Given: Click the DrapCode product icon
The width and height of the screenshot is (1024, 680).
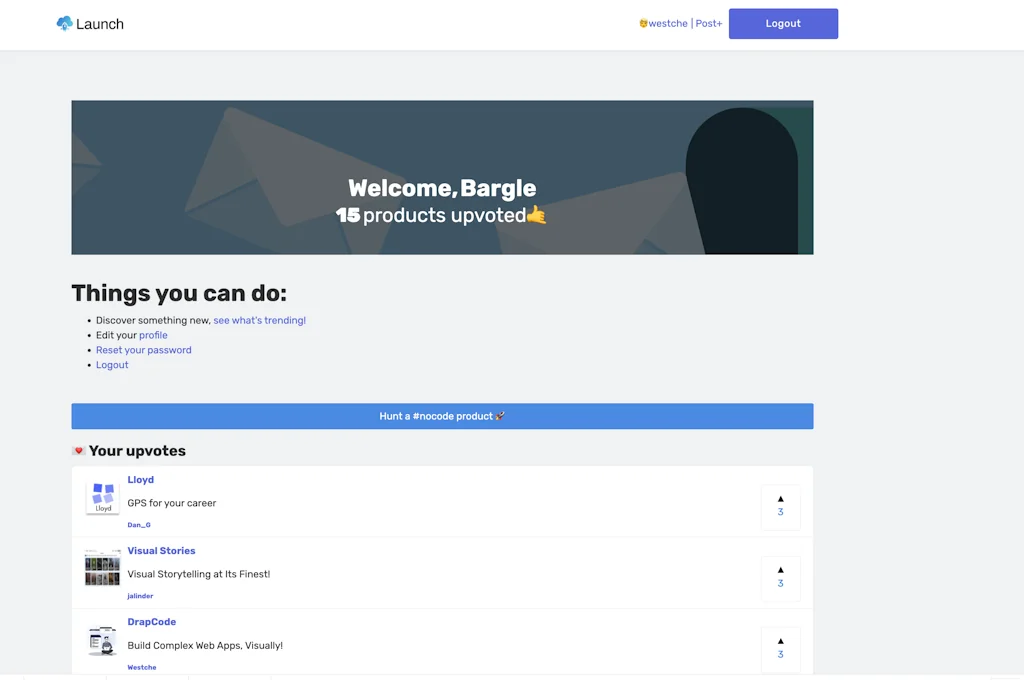Looking at the screenshot, I should [103, 640].
